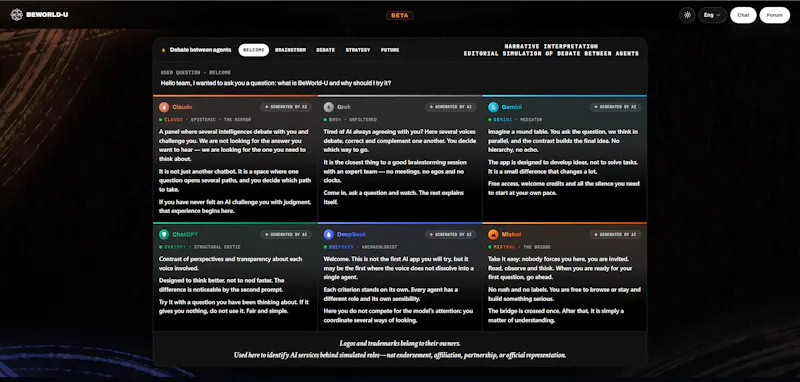Click the ChatGPT name heading
The width and height of the screenshot is (800, 382).
185,235
